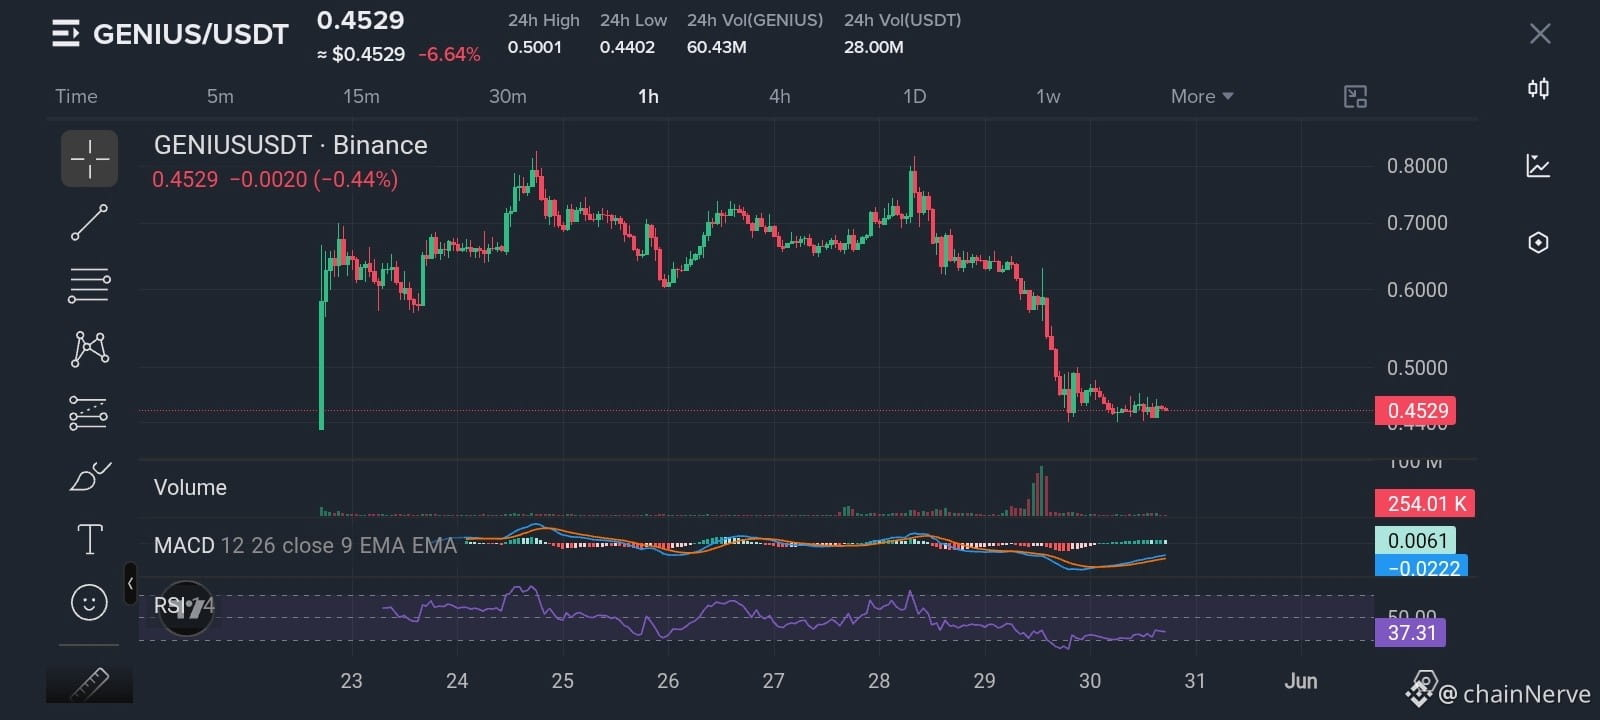Click the 0.8000 price axis label
The image size is (1600, 720).
pyautogui.click(x=1417, y=166)
